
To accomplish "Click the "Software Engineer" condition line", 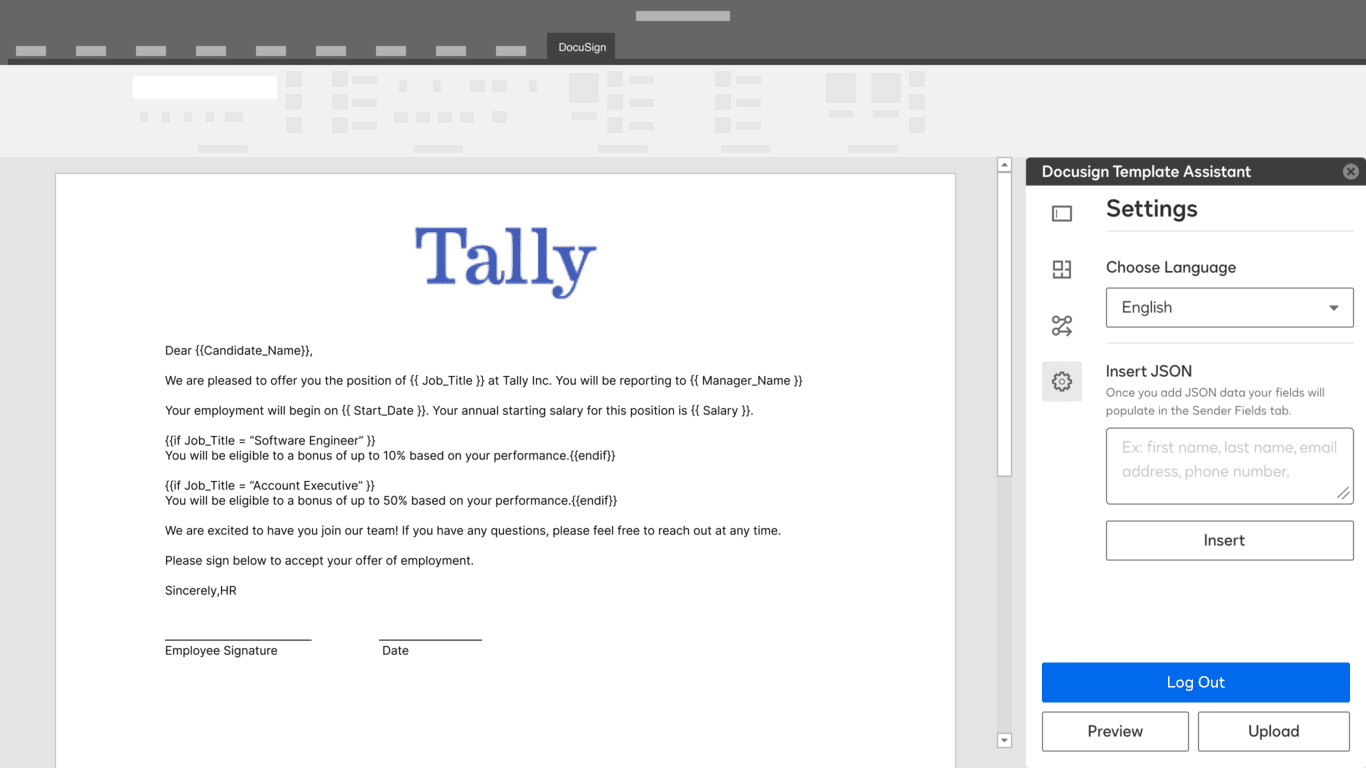I will pyautogui.click(x=270, y=441).
